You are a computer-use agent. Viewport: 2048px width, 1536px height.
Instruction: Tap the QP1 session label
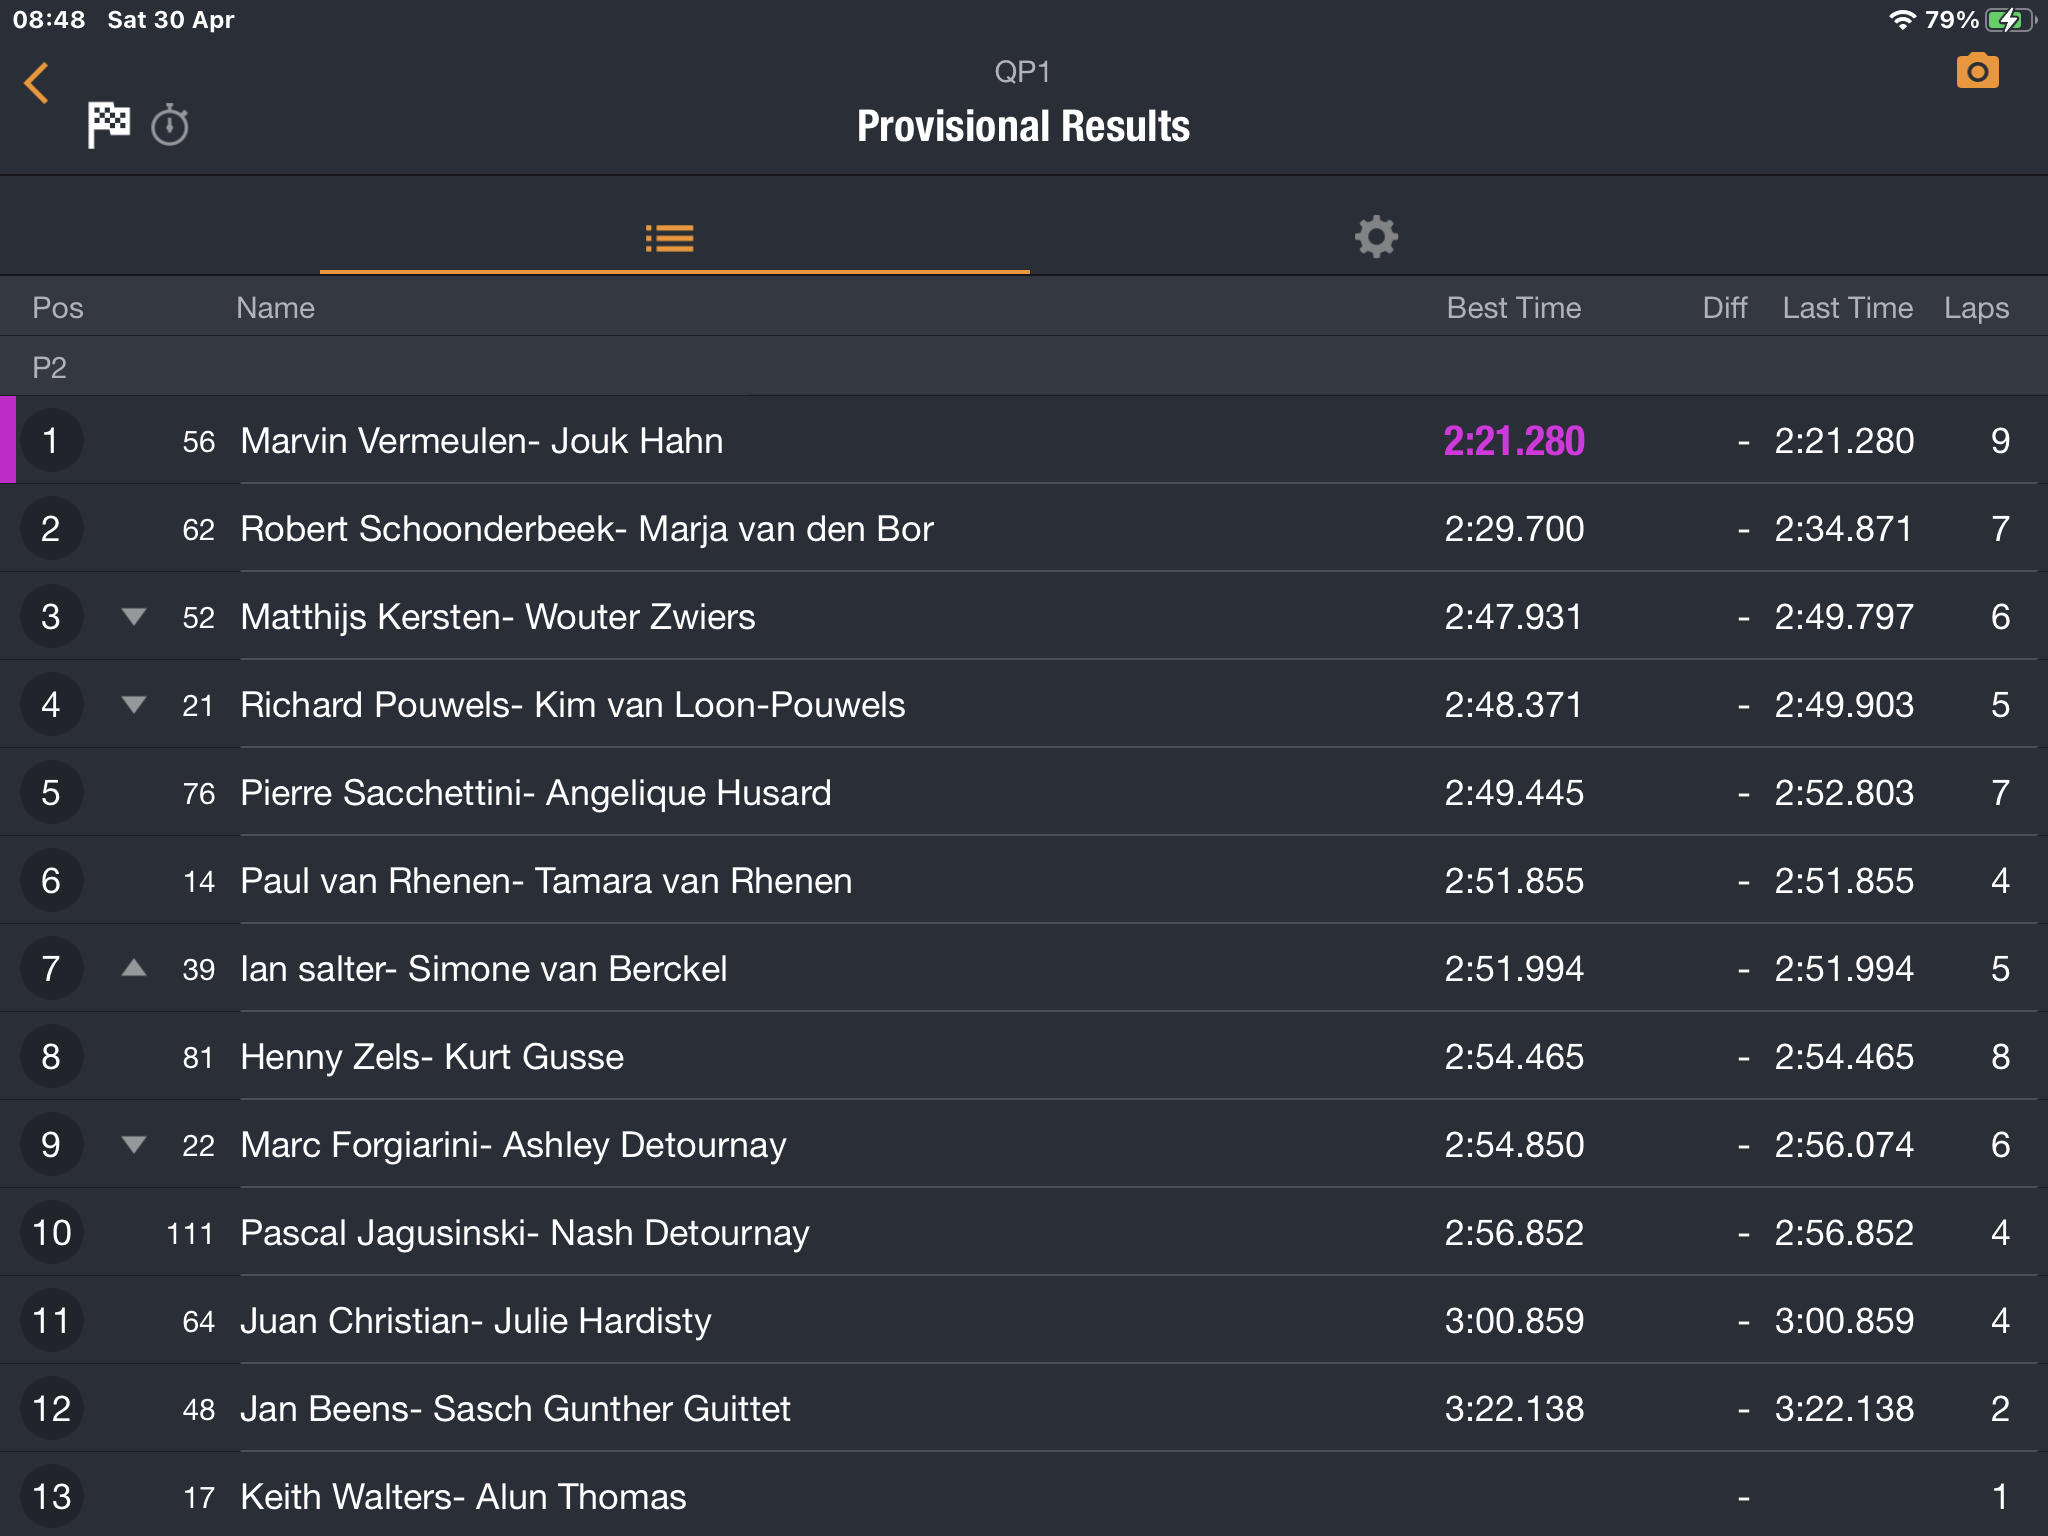click(1022, 72)
